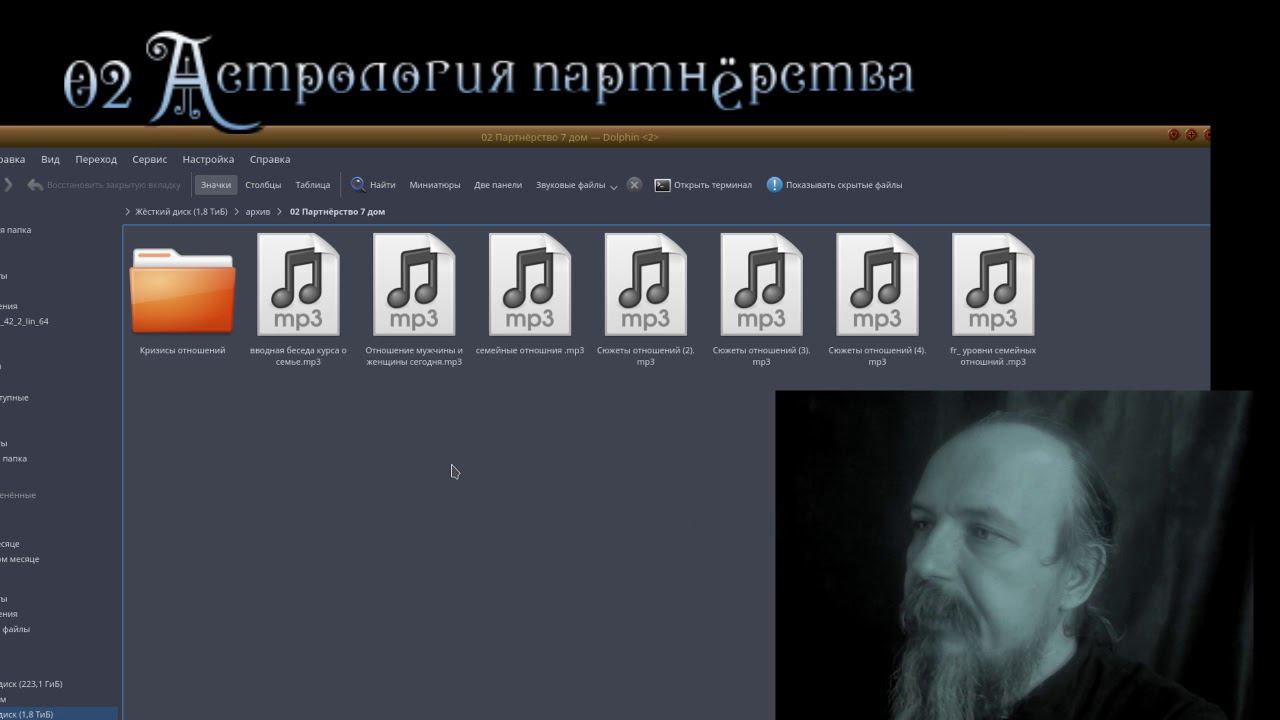Toggle Показывать скрытые файлы
The image size is (1280, 720).
pyautogui.click(x=835, y=185)
